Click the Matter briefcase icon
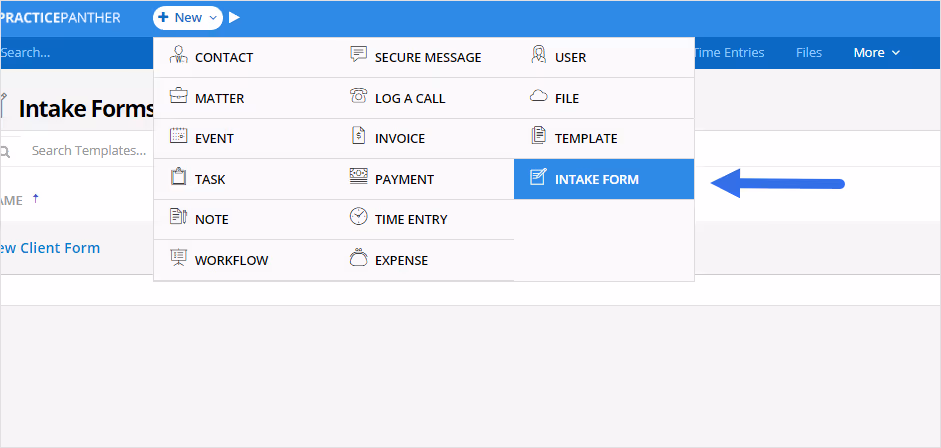This screenshot has width=941, height=448. coord(179,95)
